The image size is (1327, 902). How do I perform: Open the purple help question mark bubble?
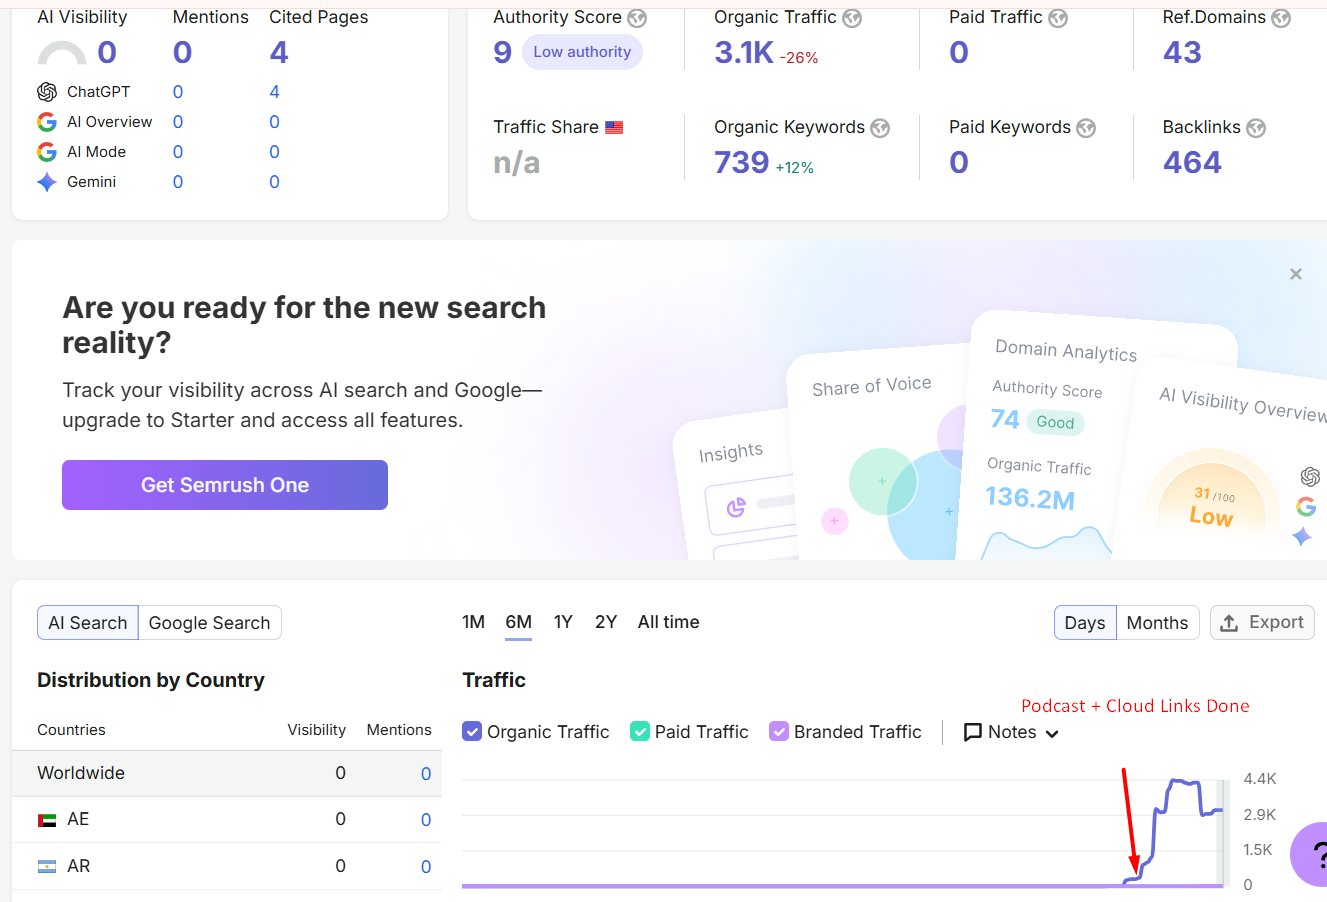(1308, 854)
